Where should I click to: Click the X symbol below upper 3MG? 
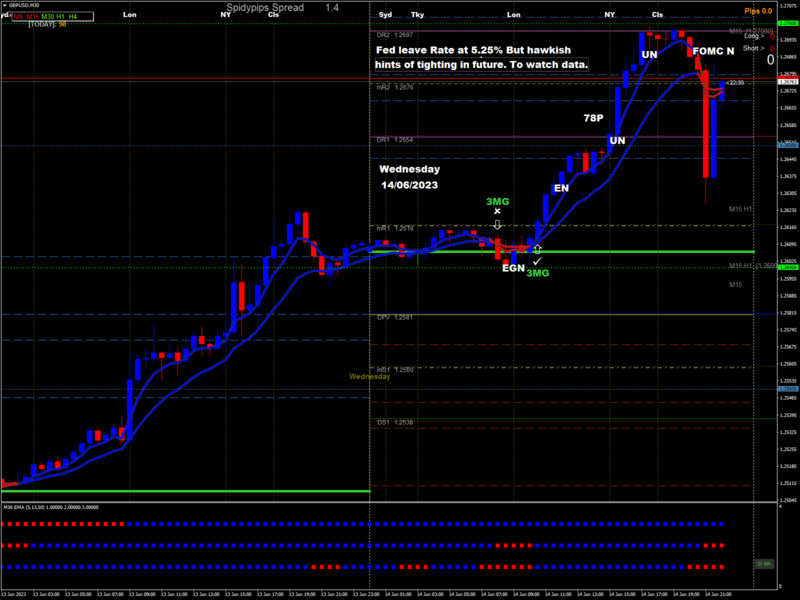coord(497,211)
